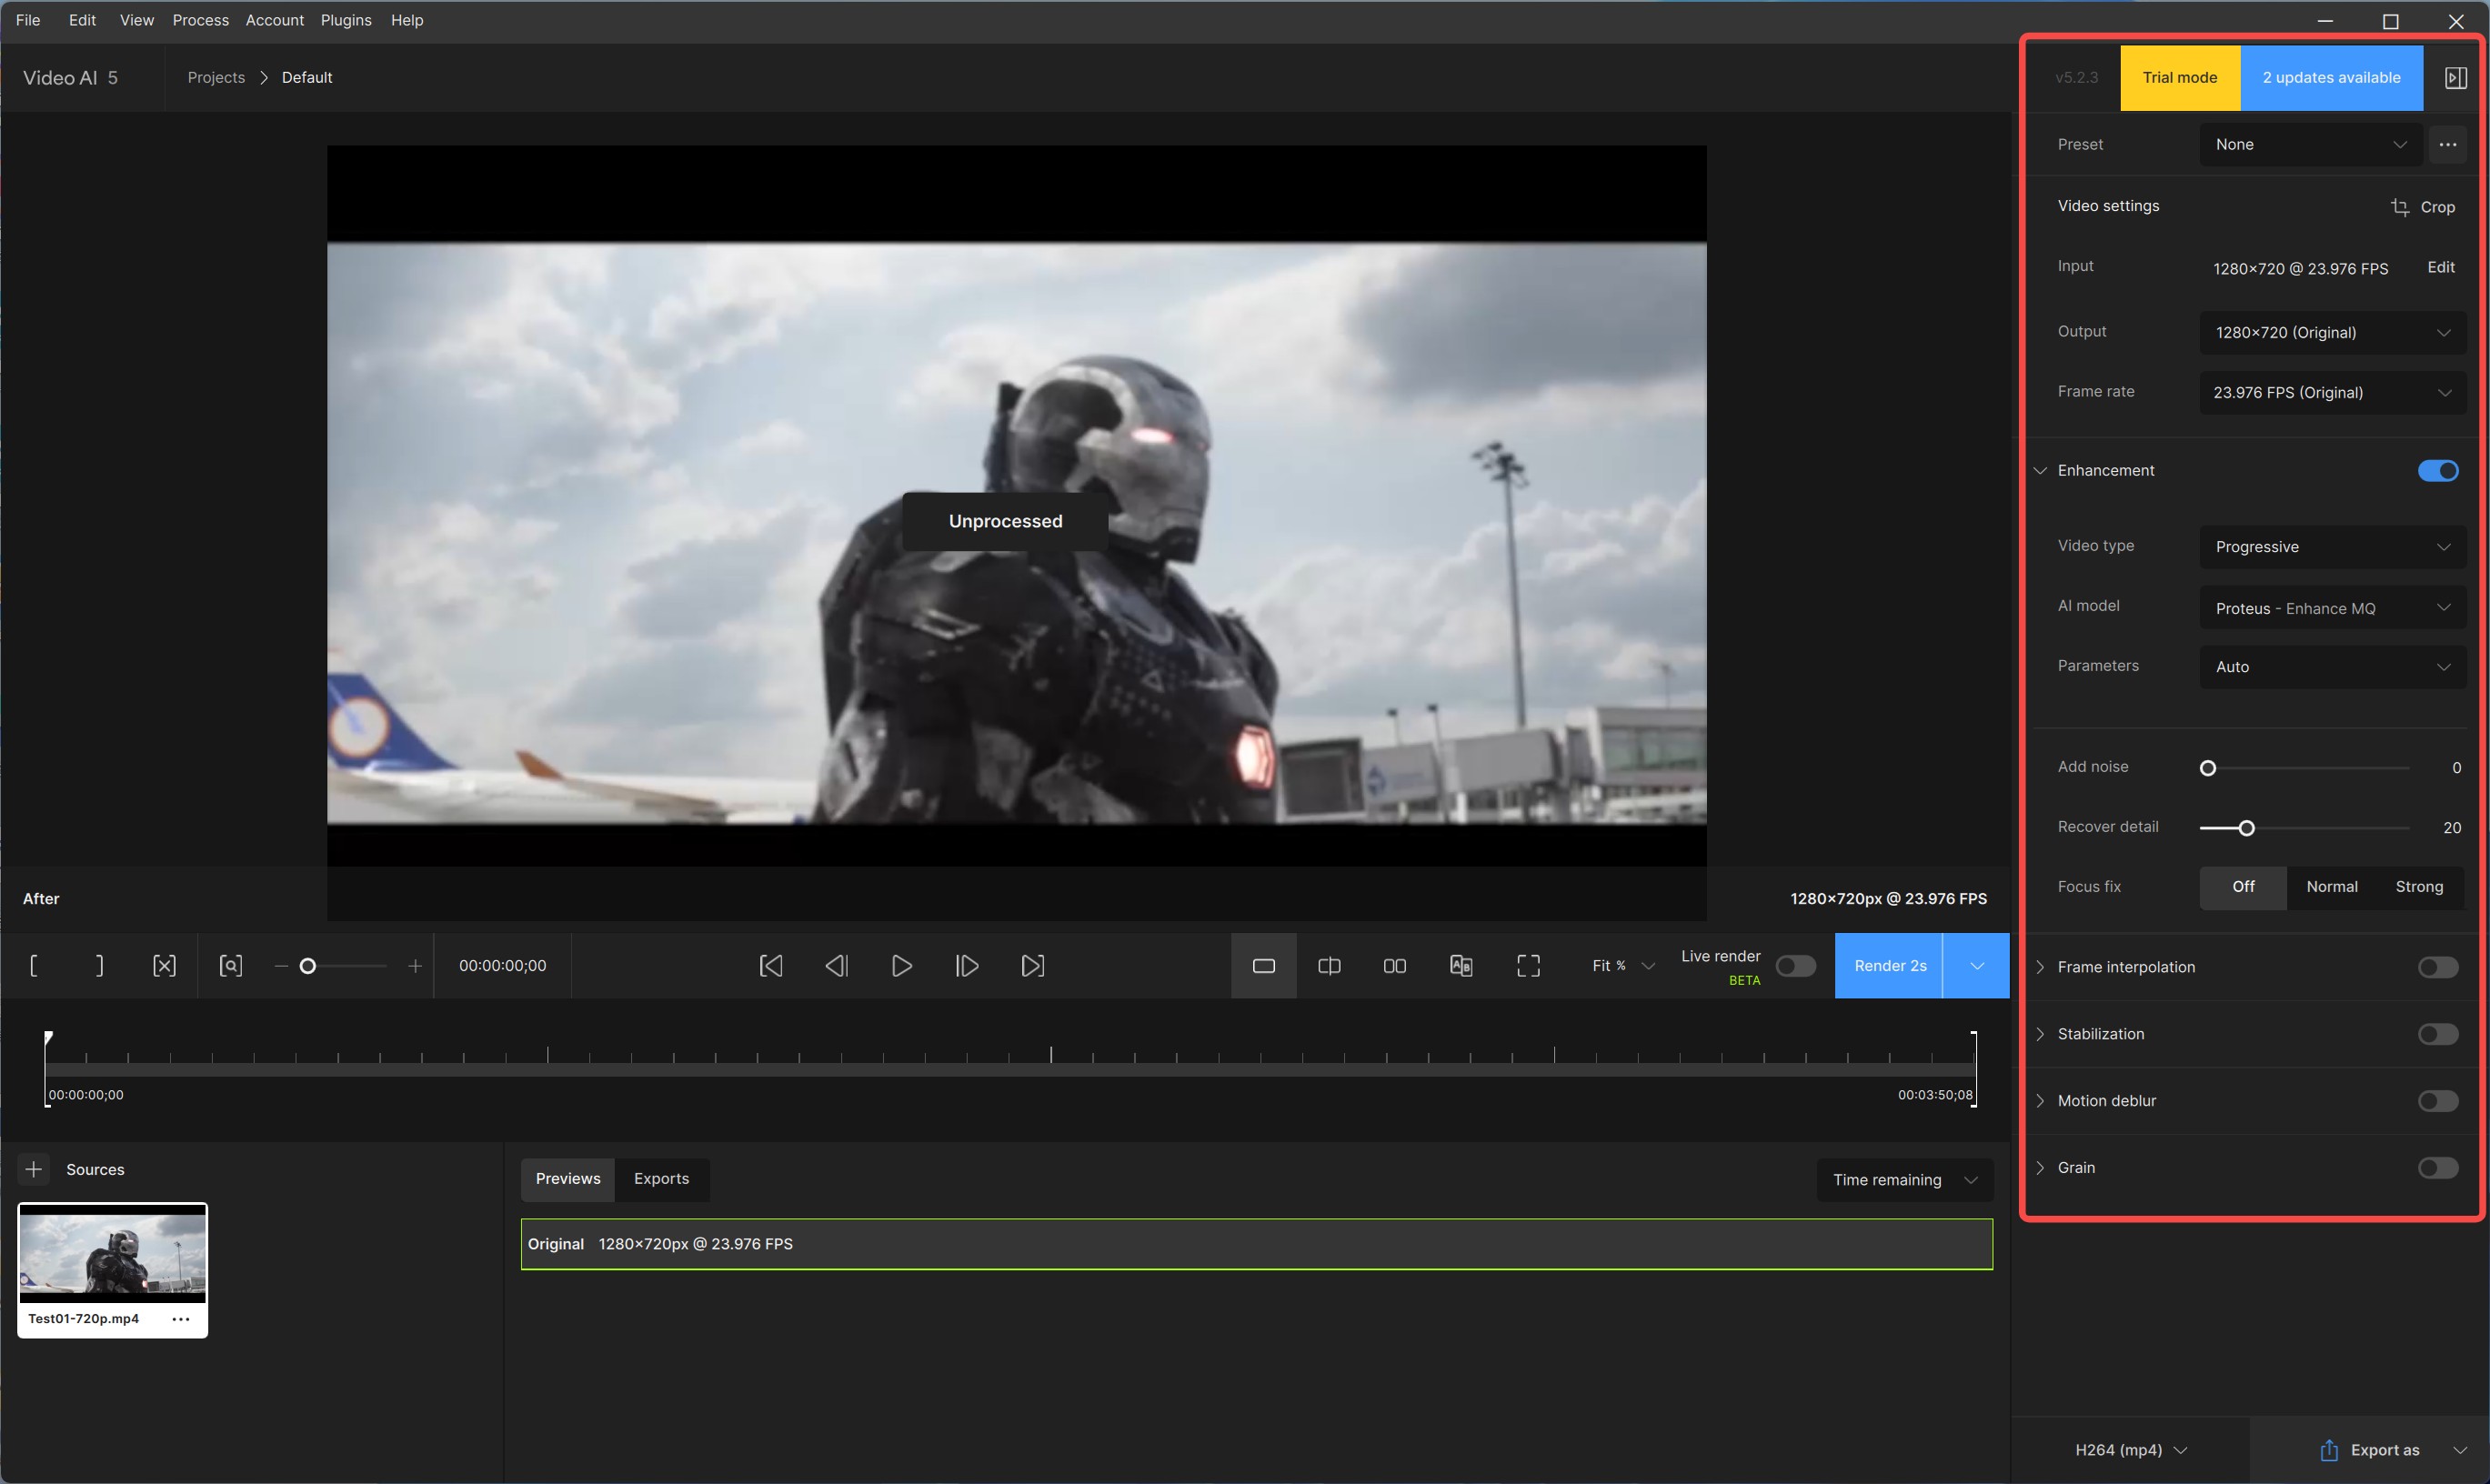Open Test01-720p.mp4 three-dot options
The height and width of the screenshot is (1484, 2490).
coord(181,1319)
